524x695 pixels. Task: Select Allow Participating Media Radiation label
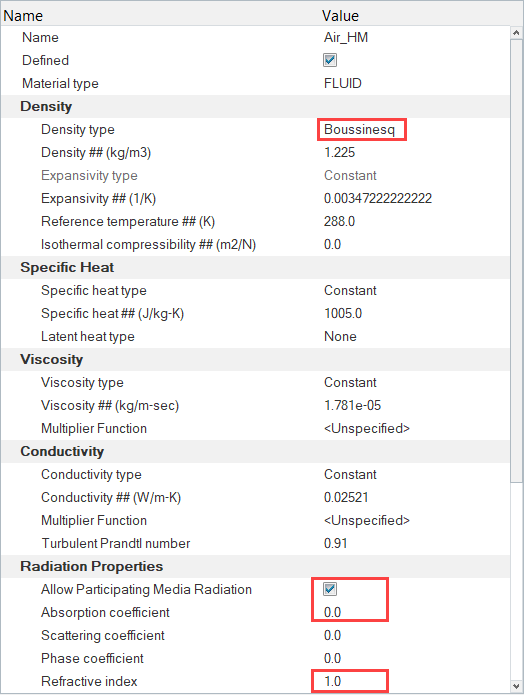pos(146,589)
